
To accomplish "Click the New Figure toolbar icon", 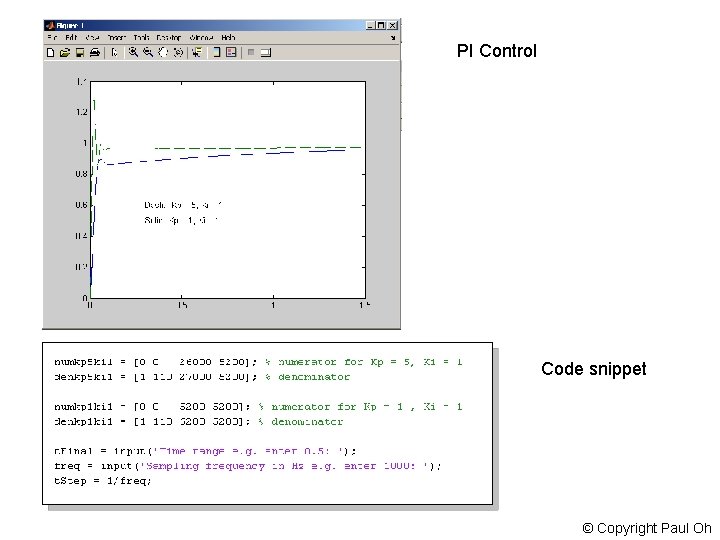I will tap(51, 53).
